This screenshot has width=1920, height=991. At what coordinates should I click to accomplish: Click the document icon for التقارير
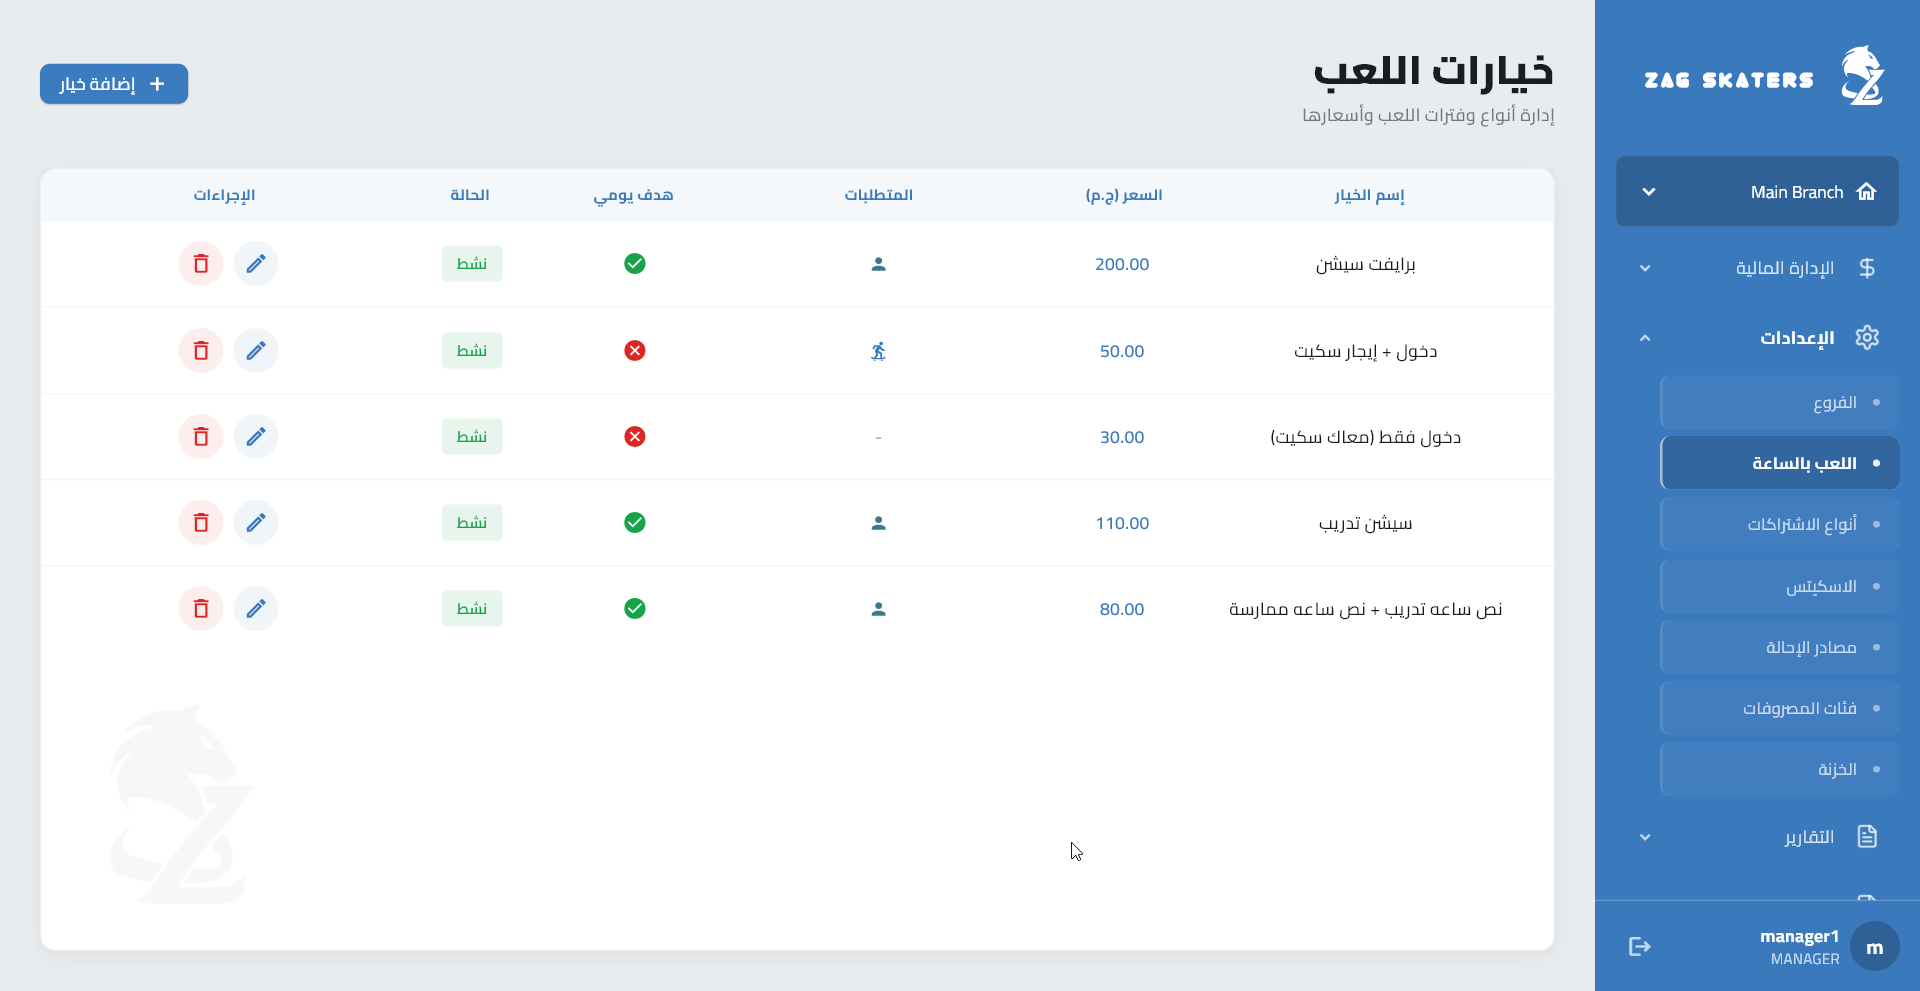tap(1867, 837)
